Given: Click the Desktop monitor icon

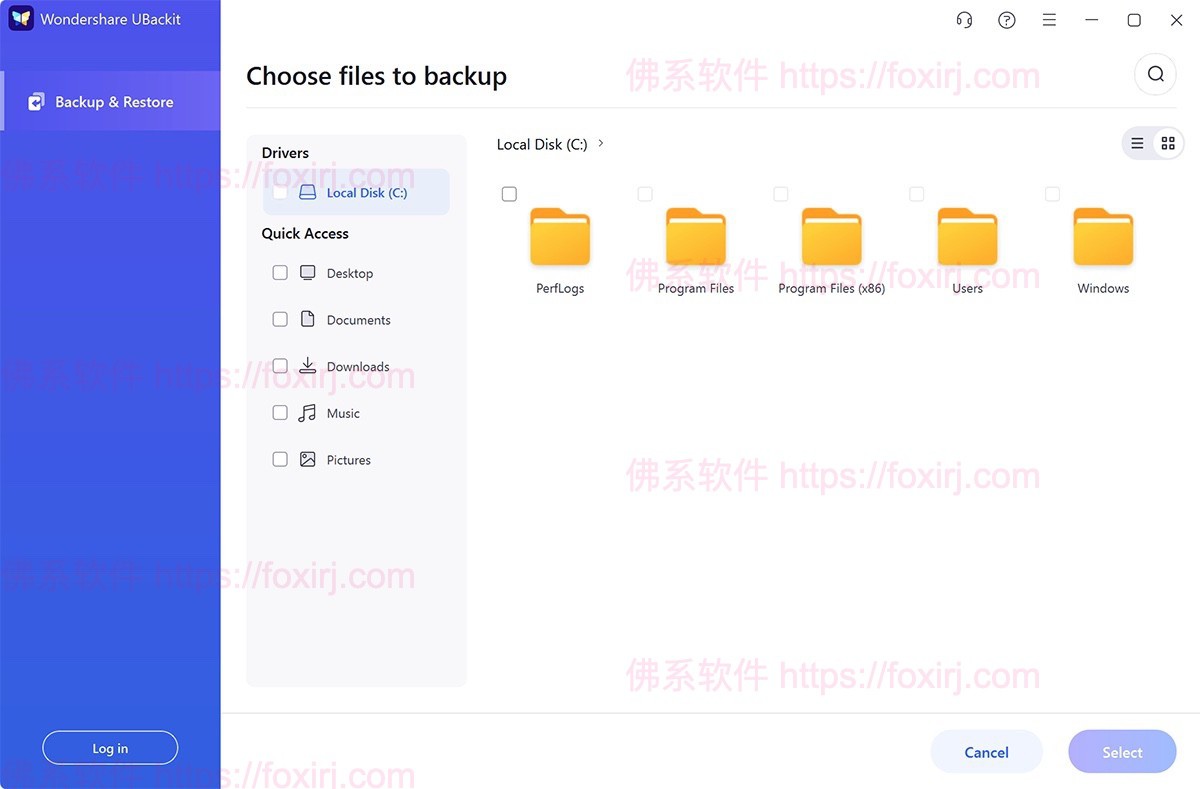Looking at the screenshot, I should 306,272.
